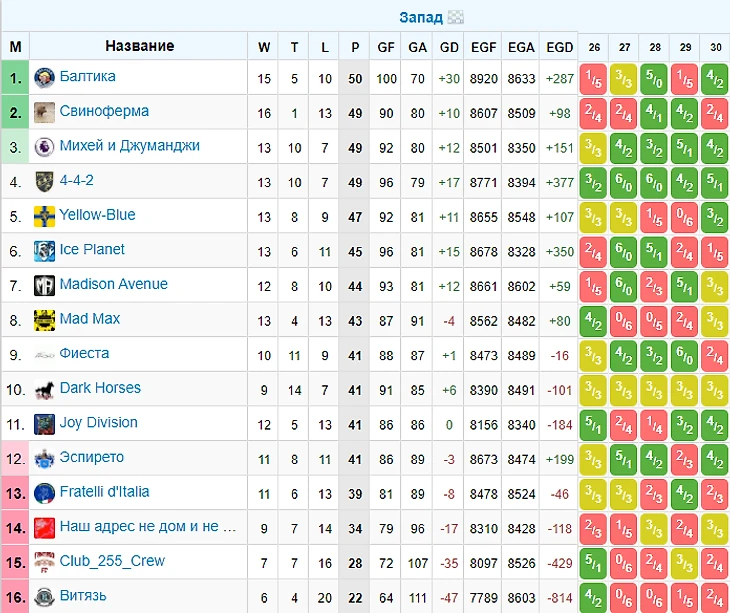
Task: Sort table by the EGD column header
Action: point(560,46)
